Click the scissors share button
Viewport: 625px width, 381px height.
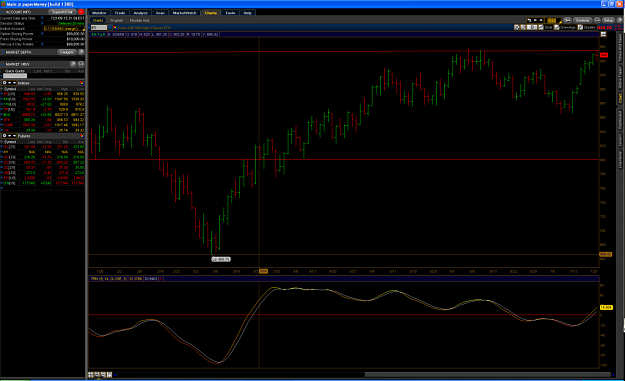pyautogui.click(x=567, y=20)
